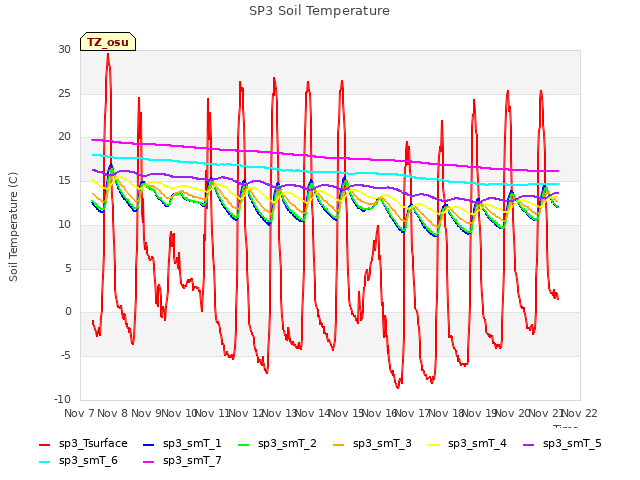Click the 25 y-axis tick label
The width and height of the screenshot is (640, 480).
(x=64, y=94)
